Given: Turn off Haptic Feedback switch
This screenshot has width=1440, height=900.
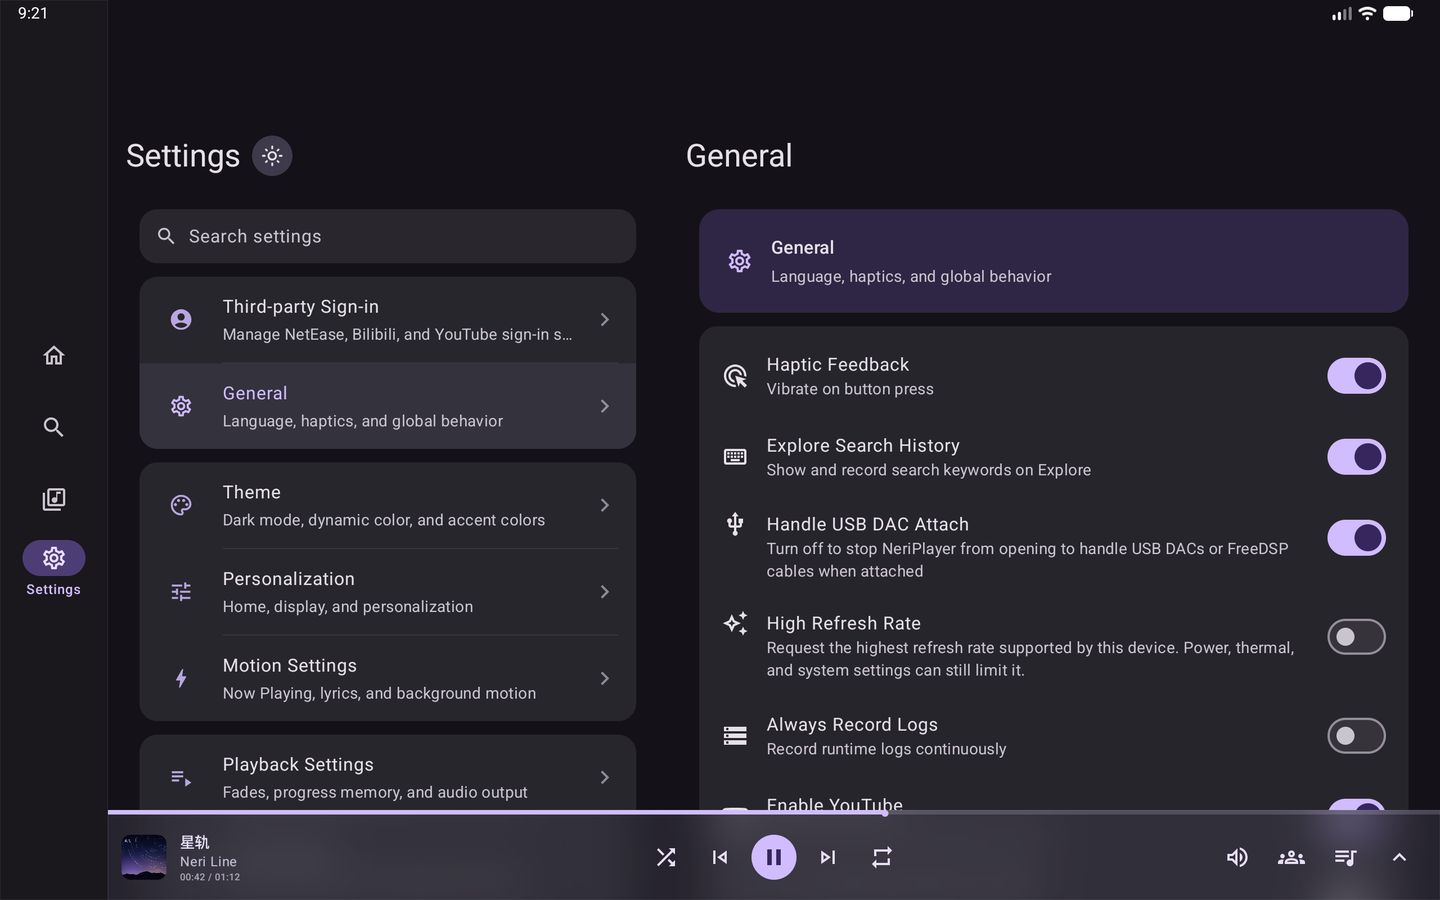Looking at the screenshot, I should 1356,376.
